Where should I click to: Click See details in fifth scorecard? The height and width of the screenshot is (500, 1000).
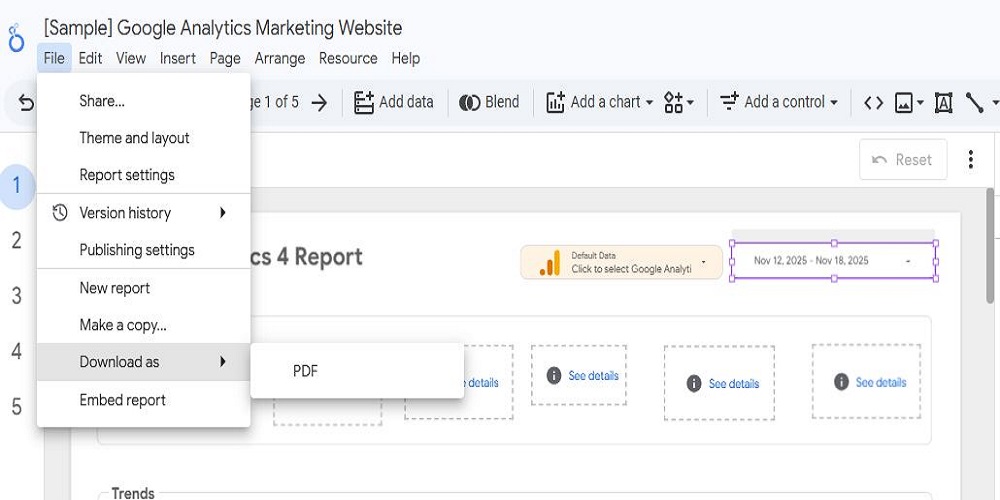[881, 382]
